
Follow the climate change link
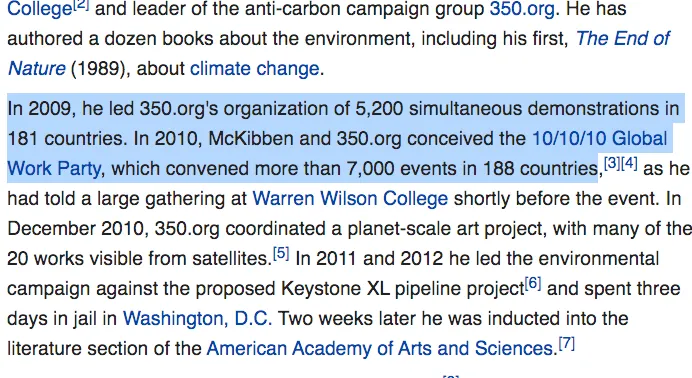(255, 69)
